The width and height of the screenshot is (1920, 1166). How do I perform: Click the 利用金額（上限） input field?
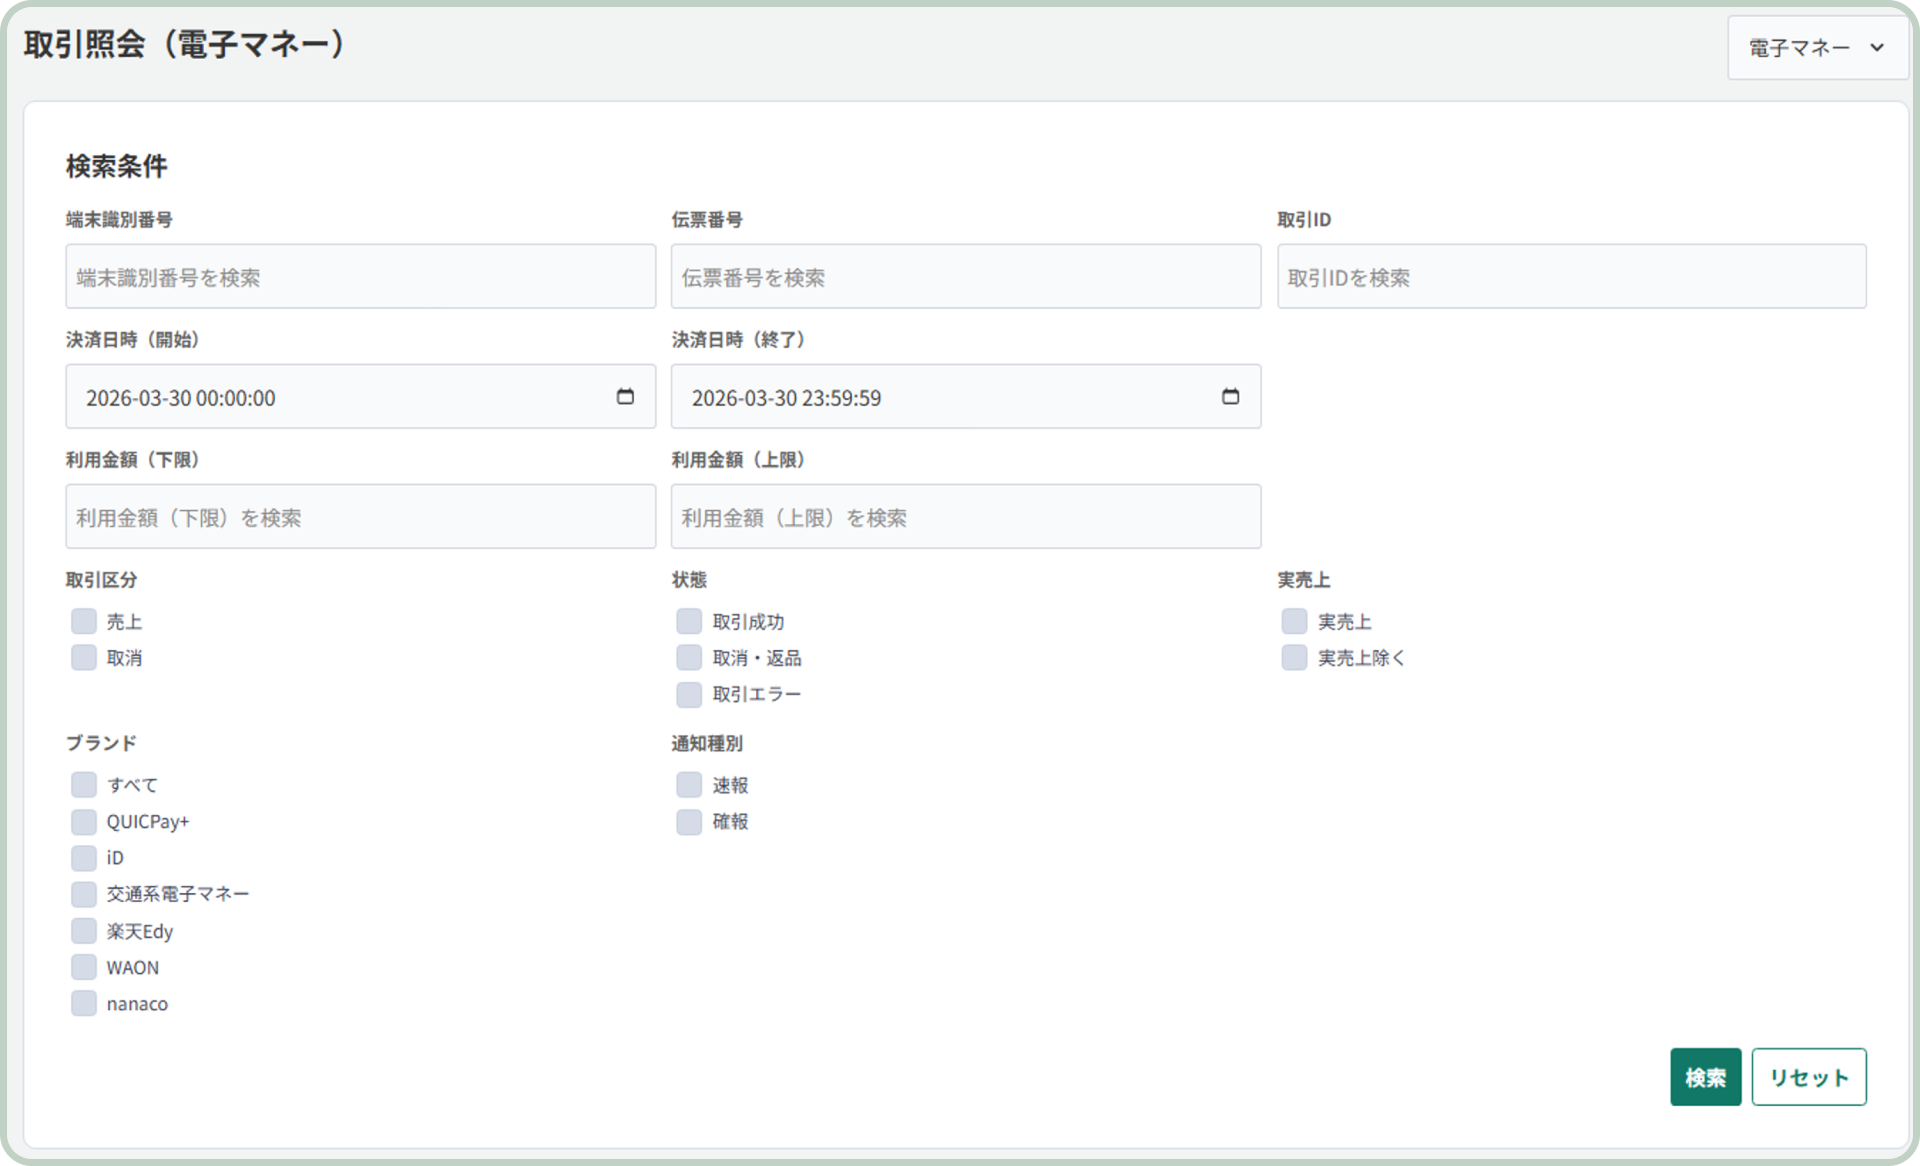click(x=965, y=517)
